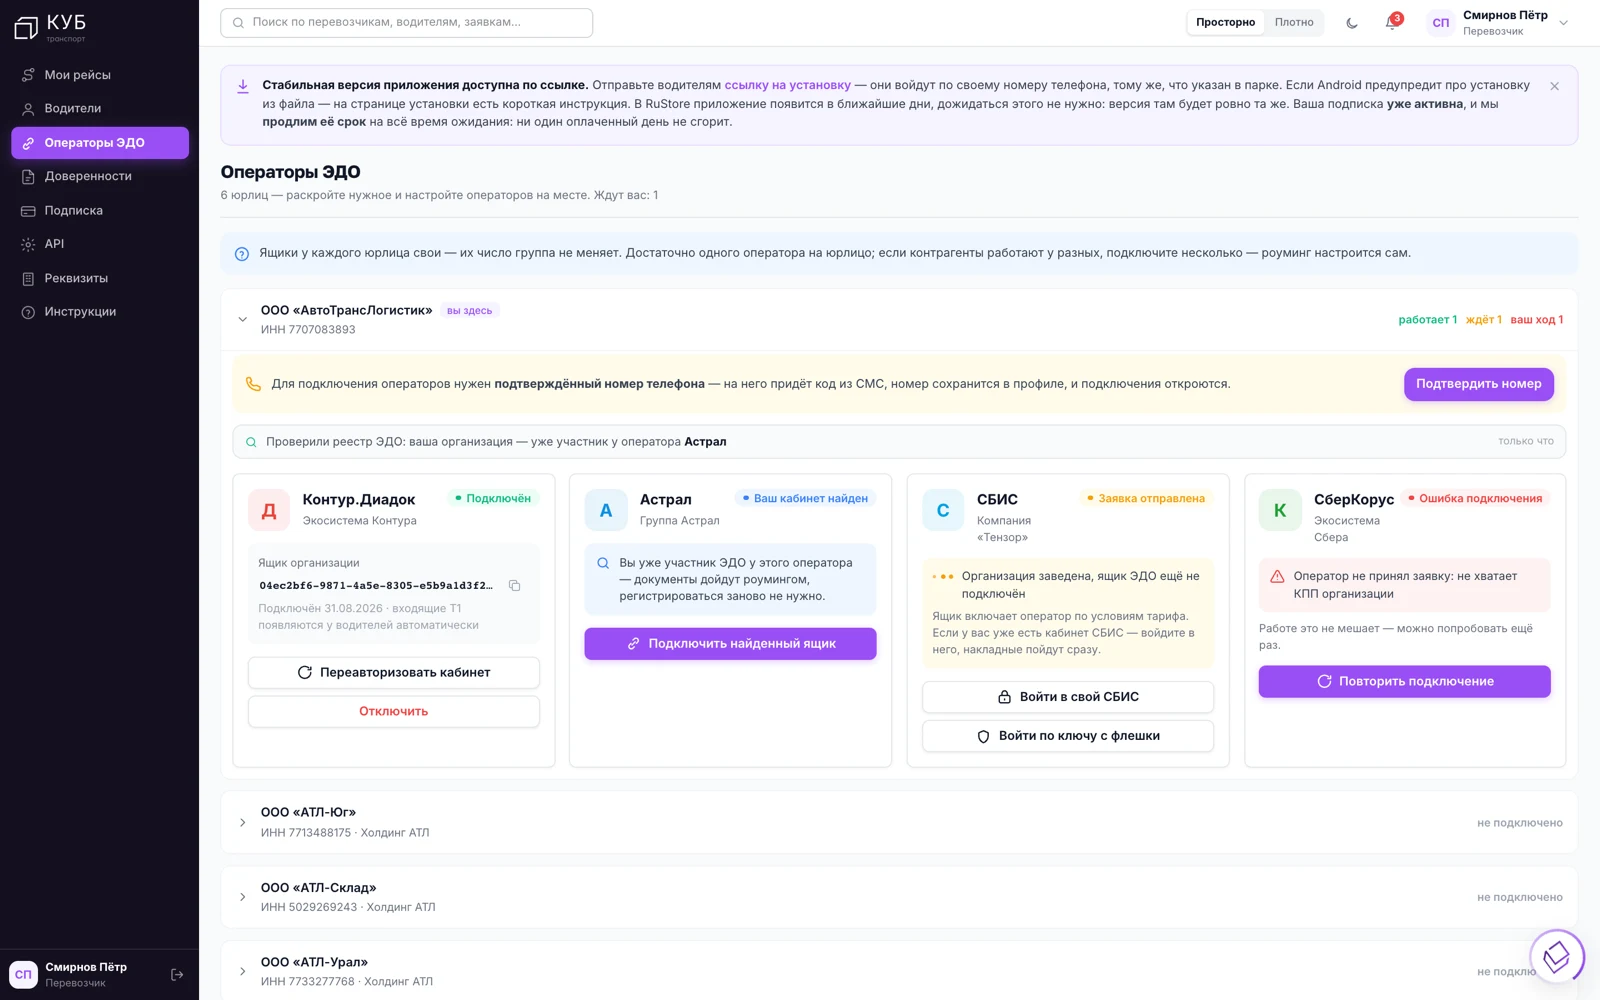Collapse the ООО «АвтоТрансЛогистик» section
The height and width of the screenshot is (1000, 1600).
coord(242,320)
